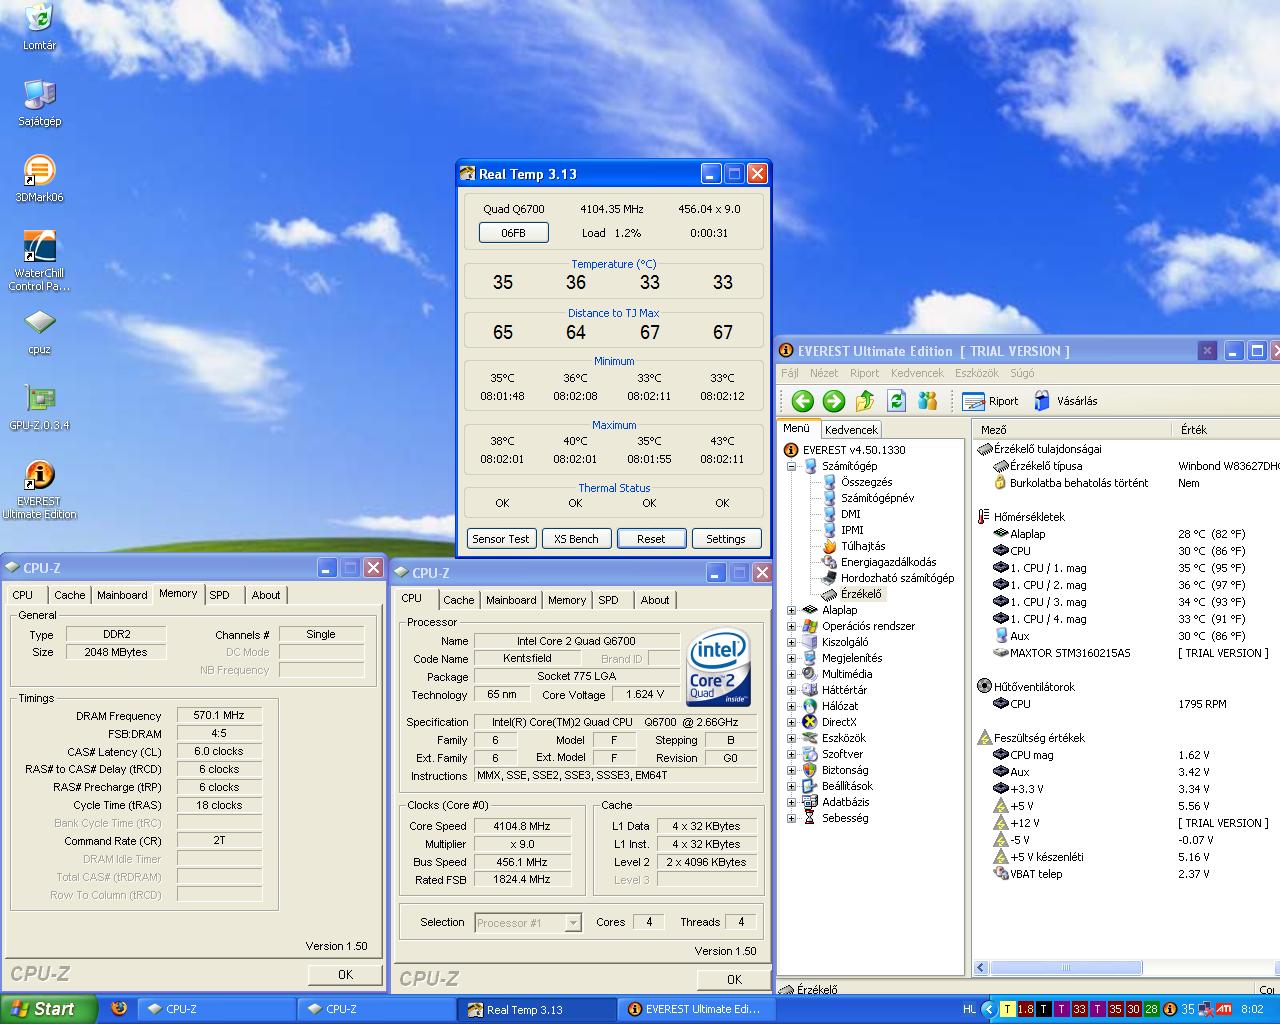Click the ATI tray icon

tap(1222, 1009)
